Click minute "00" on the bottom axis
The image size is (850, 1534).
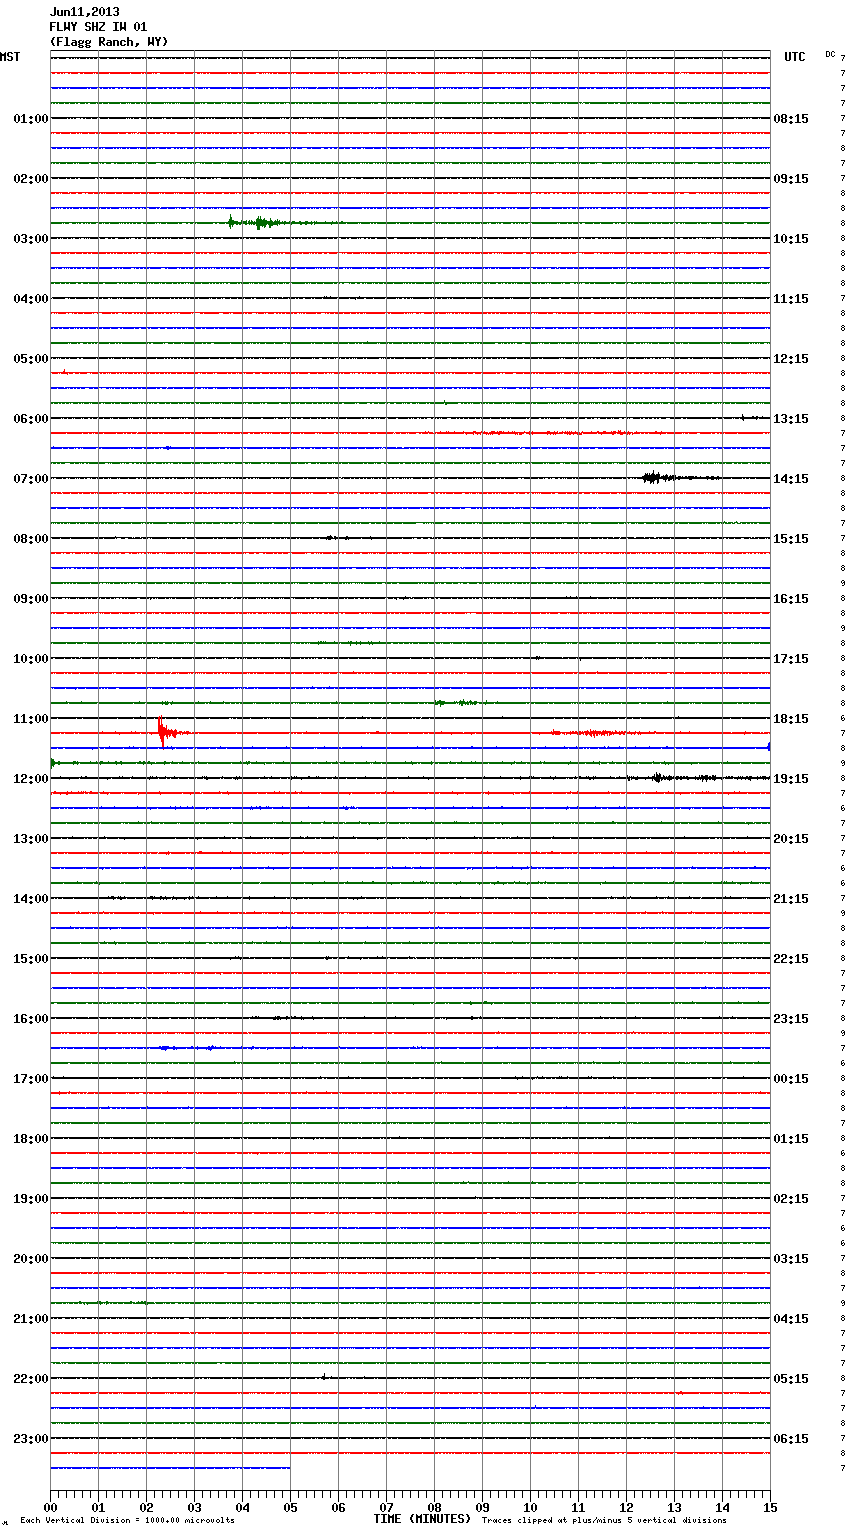pos(50,1507)
